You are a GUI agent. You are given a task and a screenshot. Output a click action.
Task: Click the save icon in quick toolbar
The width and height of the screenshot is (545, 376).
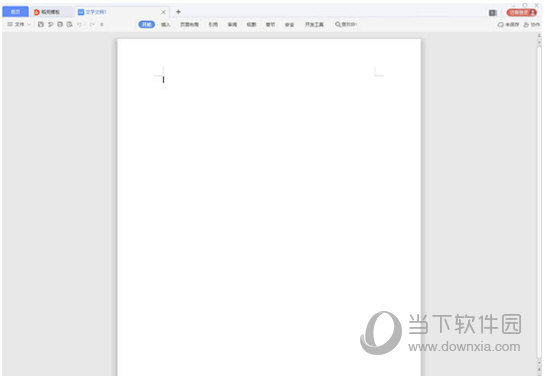(x=41, y=24)
